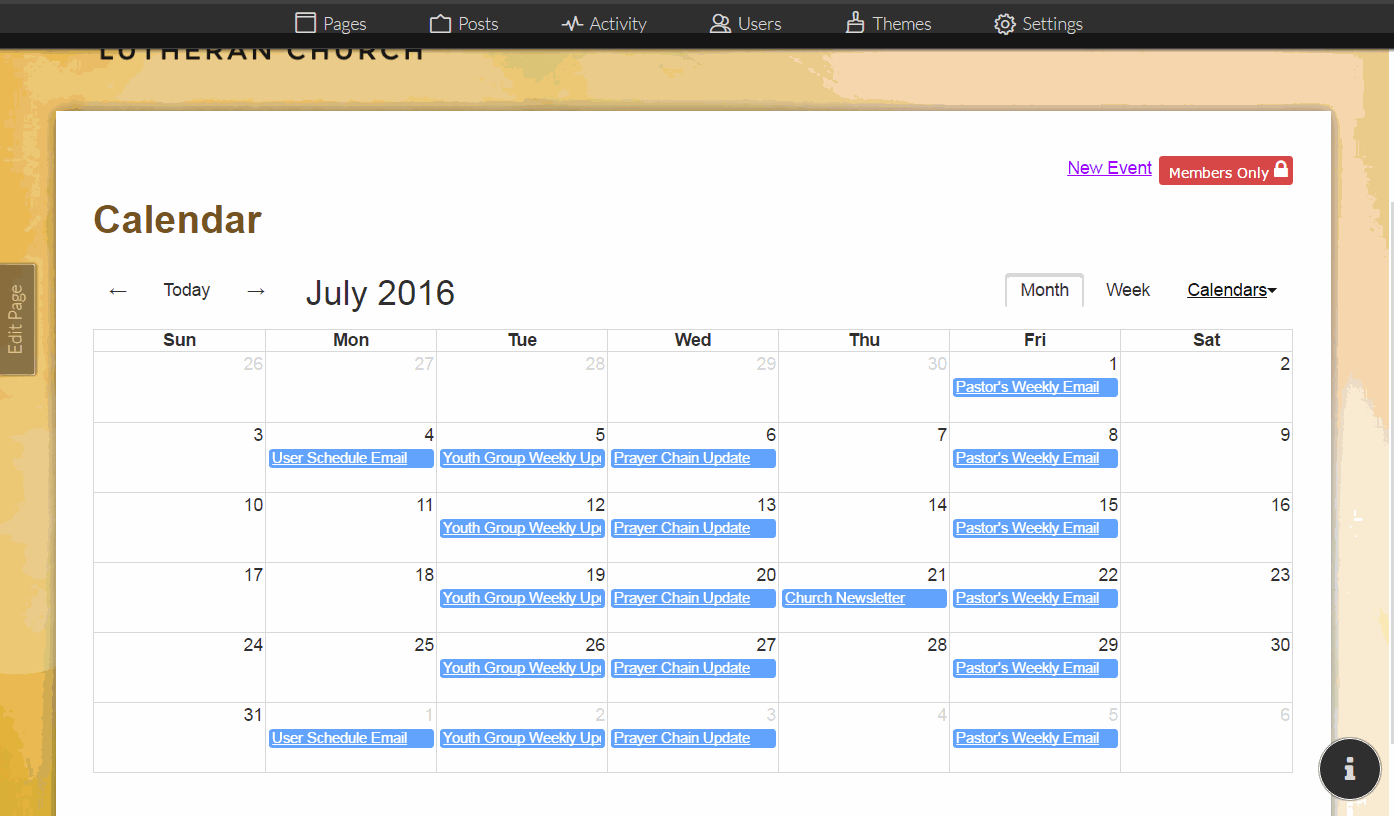Open the Posts folder icon
This screenshot has height=816, width=1394.
tap(440, 23)
